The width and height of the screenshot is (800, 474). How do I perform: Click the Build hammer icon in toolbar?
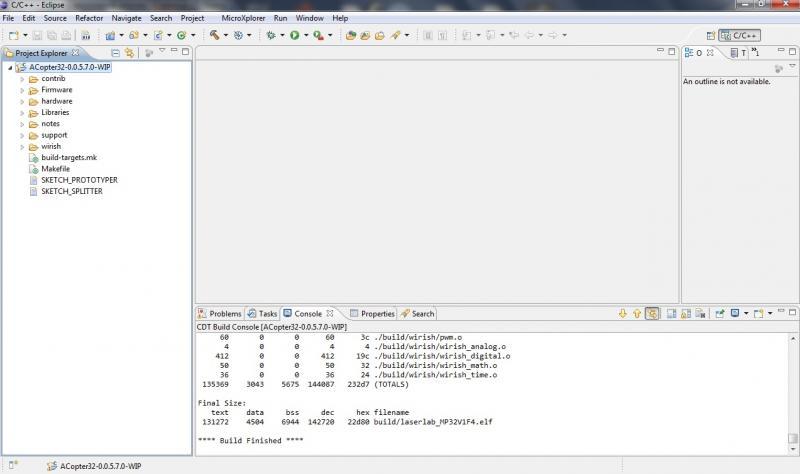[x=213, y=35]
